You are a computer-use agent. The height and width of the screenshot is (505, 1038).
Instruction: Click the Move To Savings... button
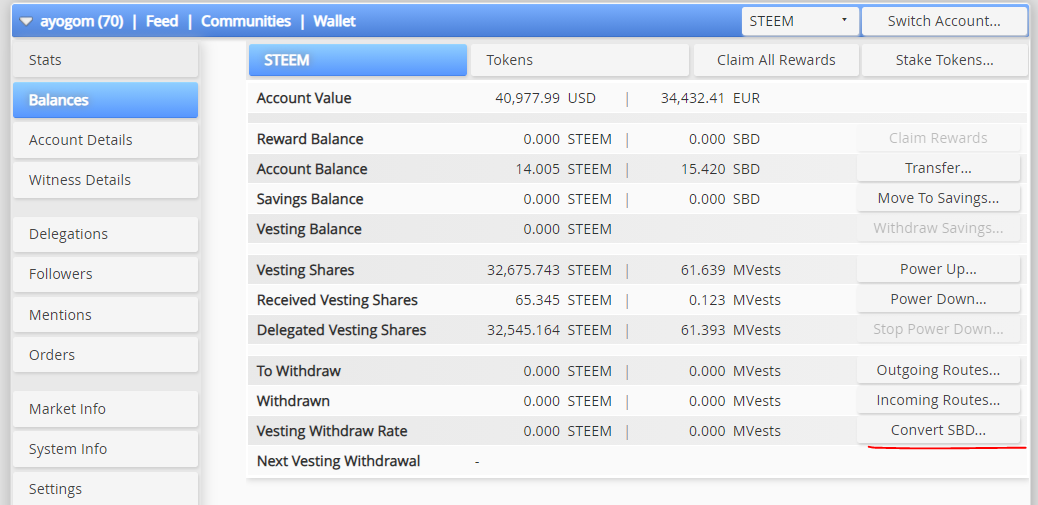coord(938,198)
